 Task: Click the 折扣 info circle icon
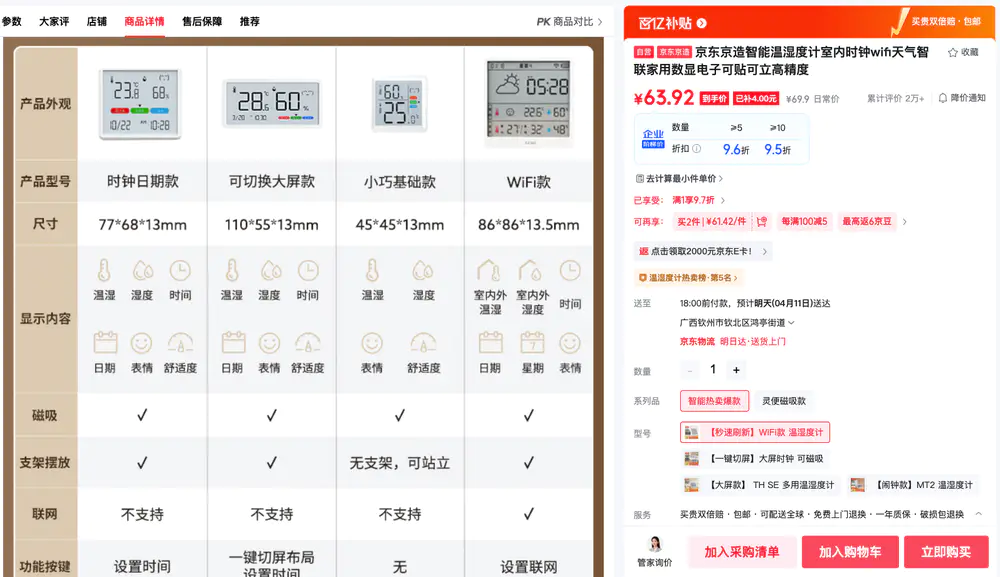click(x=696, y=149)
